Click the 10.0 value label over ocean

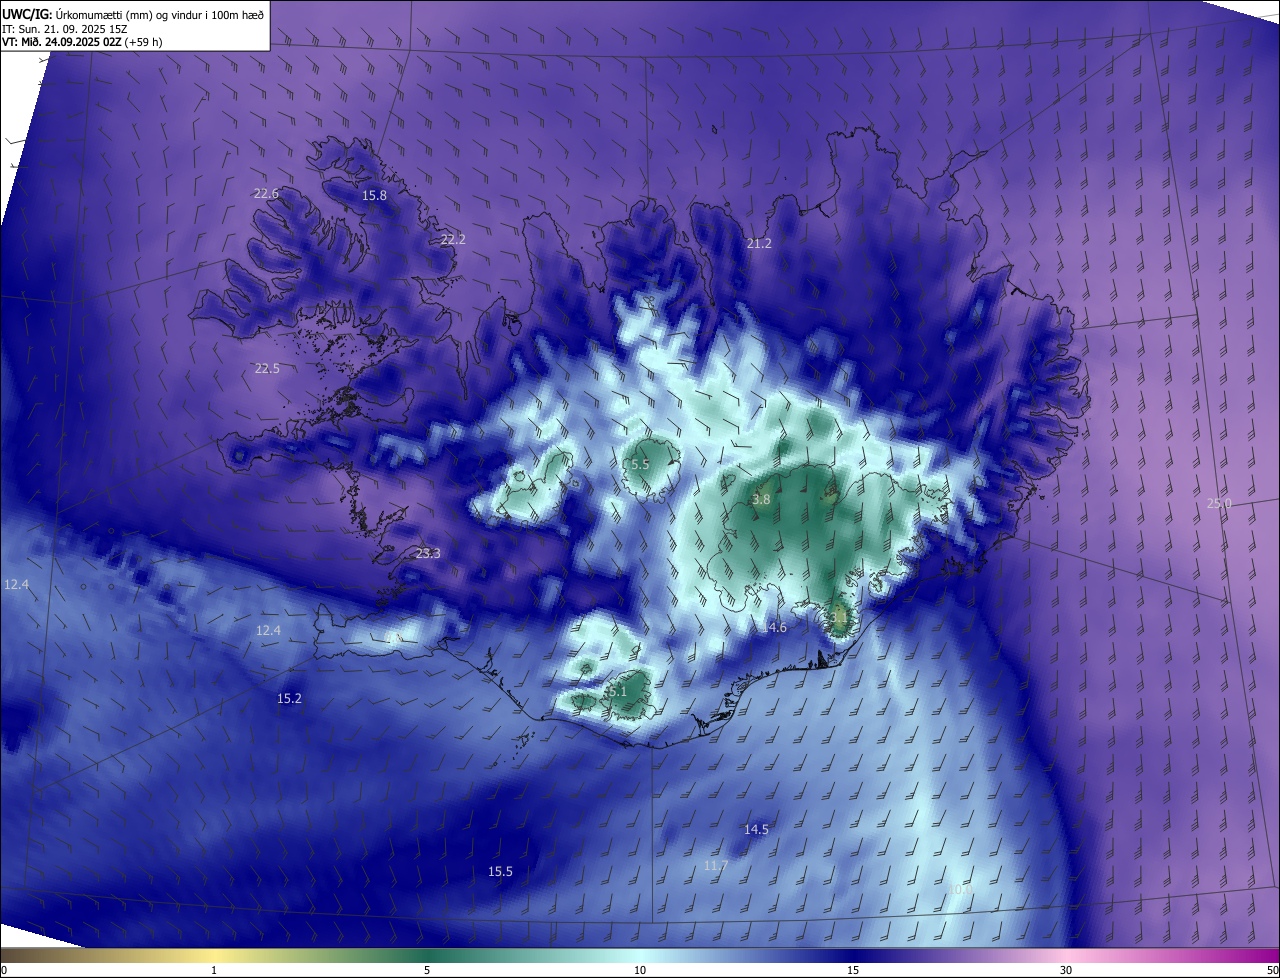960,888
